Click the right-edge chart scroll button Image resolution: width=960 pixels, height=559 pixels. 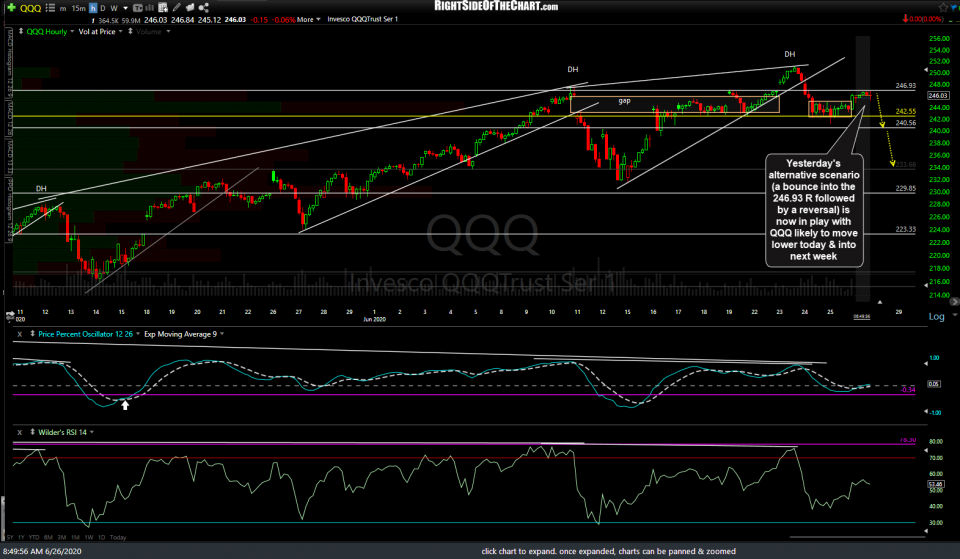954,302
